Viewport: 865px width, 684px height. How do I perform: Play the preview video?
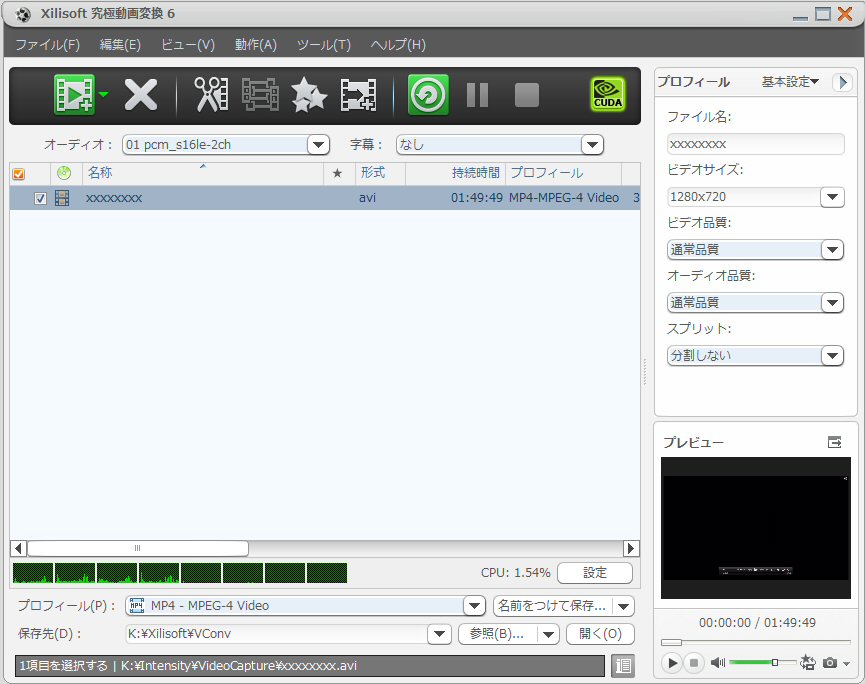point(672,662)
